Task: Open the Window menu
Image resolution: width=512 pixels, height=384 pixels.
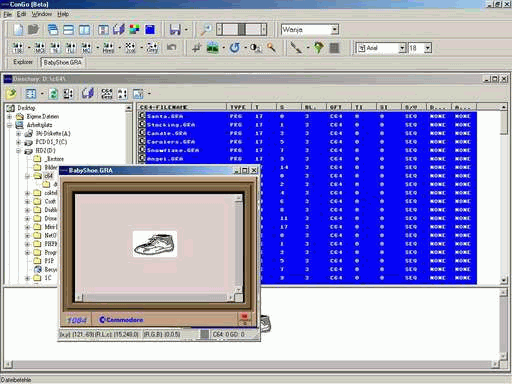Action: tap(42, 14)
